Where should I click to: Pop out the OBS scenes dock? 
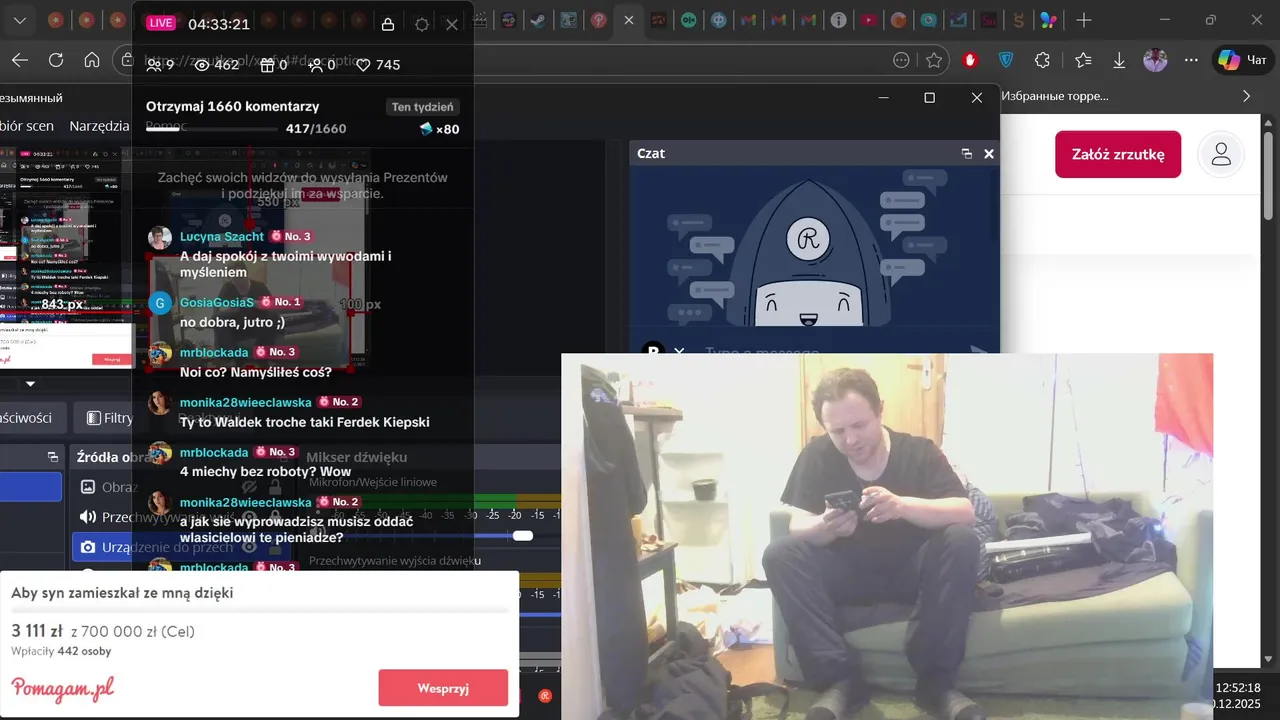53,457
